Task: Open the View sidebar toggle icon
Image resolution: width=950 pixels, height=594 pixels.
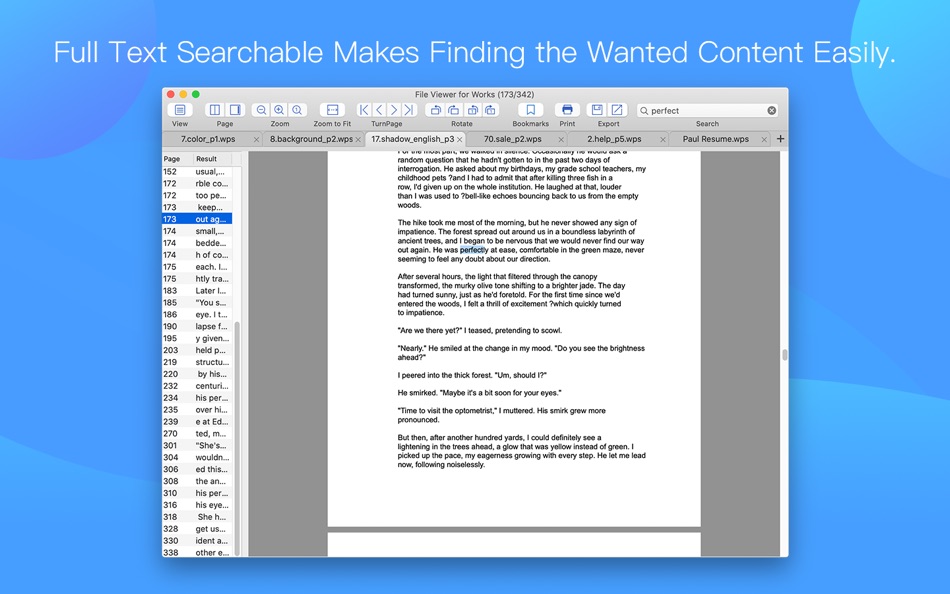Action: [180, 110]
